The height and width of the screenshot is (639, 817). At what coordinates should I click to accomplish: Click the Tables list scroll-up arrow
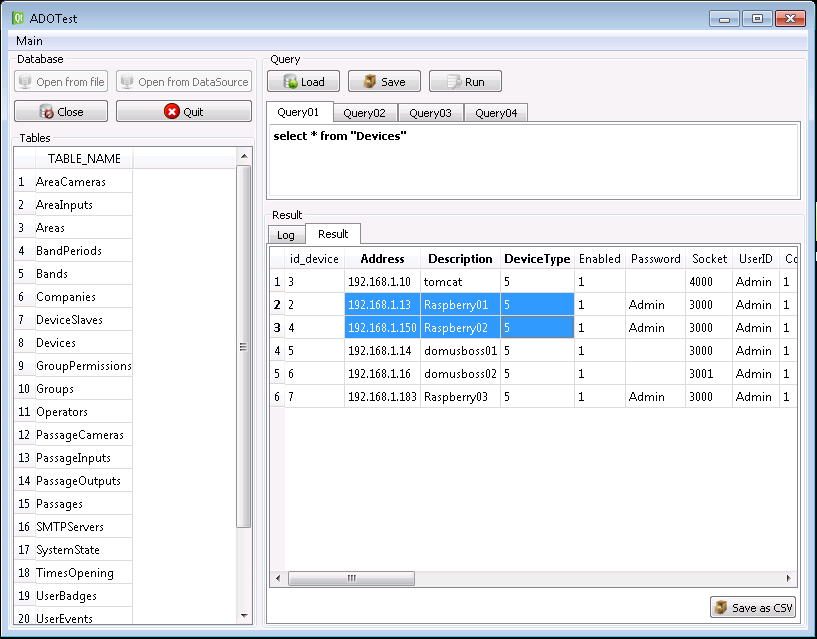click(x=244, y=156)
